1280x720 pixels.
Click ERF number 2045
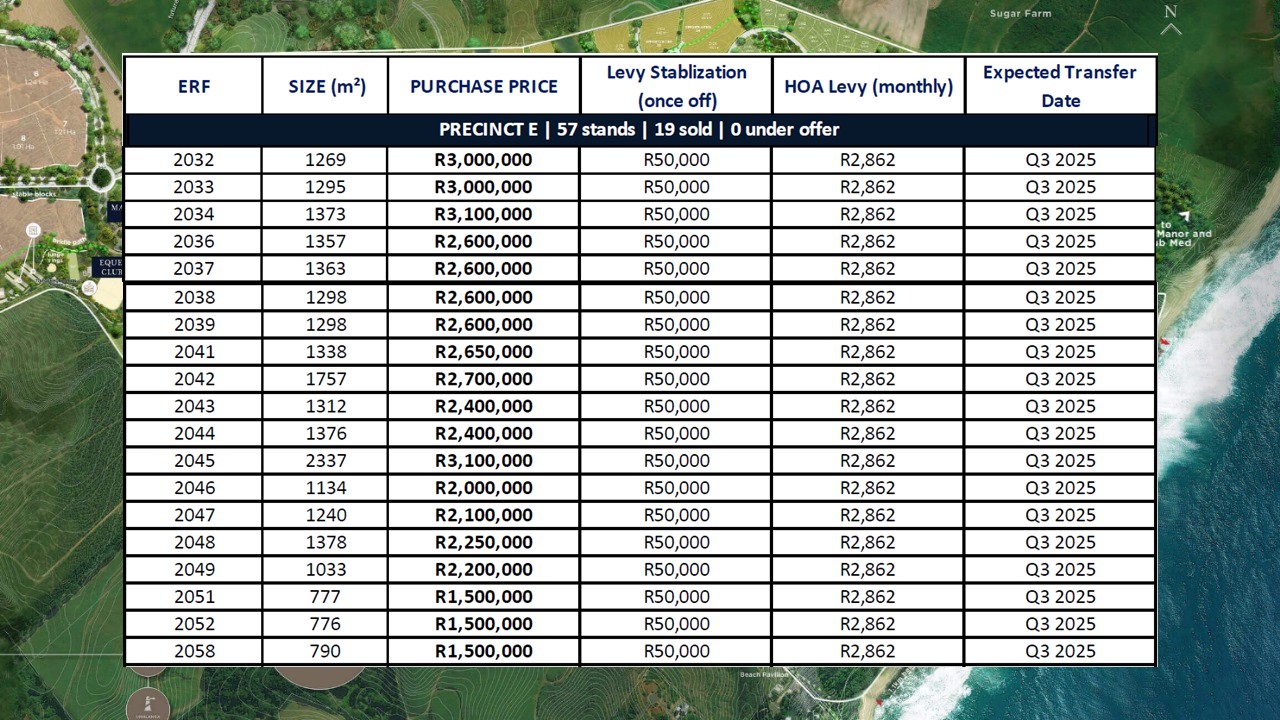(x=194, y=460)
